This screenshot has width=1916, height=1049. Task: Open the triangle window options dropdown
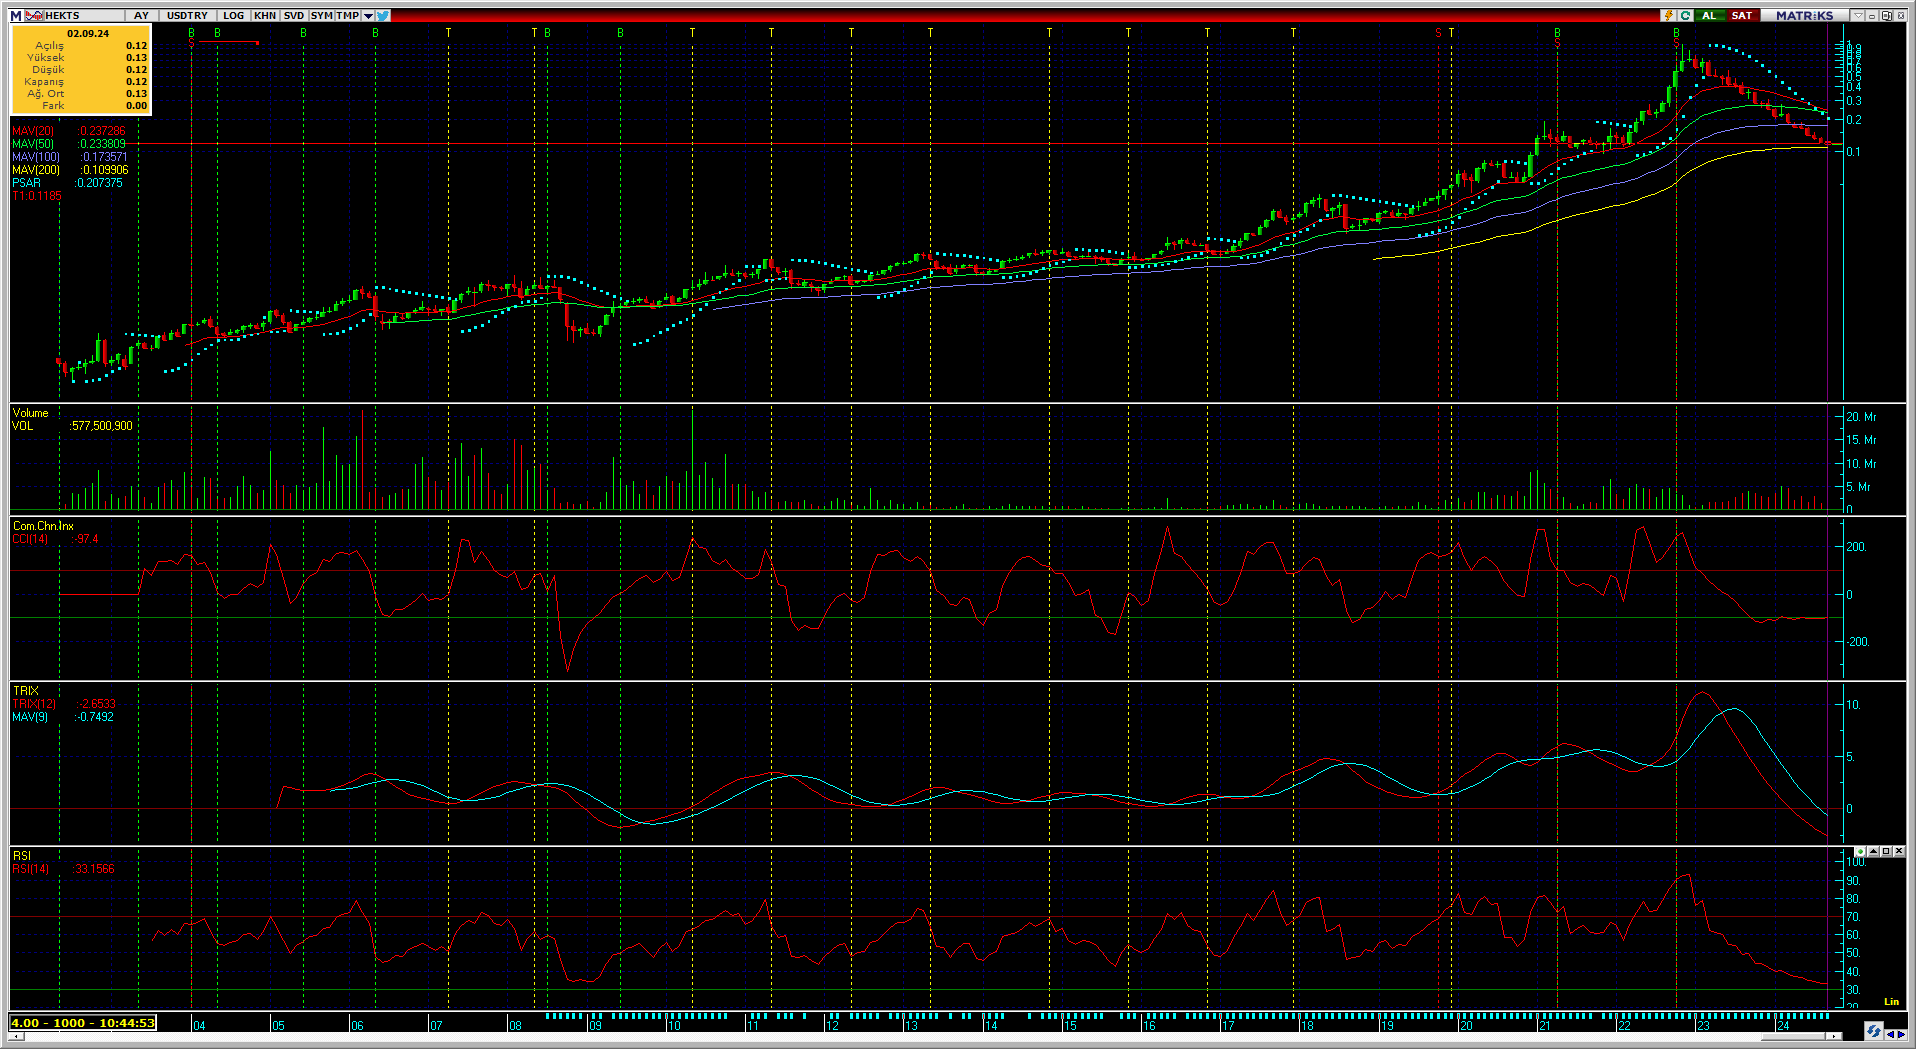point(1858,15)
